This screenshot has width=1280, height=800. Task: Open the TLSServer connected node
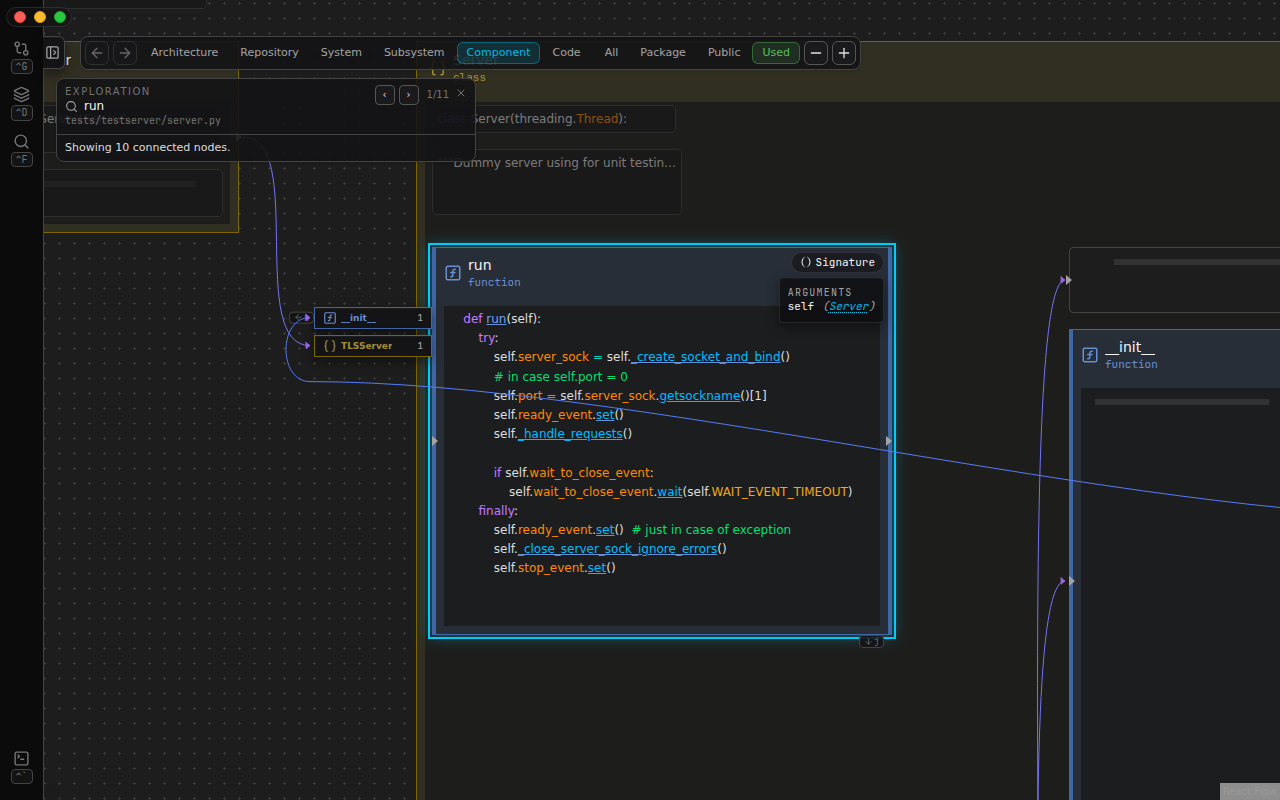(x=373, y=346)
